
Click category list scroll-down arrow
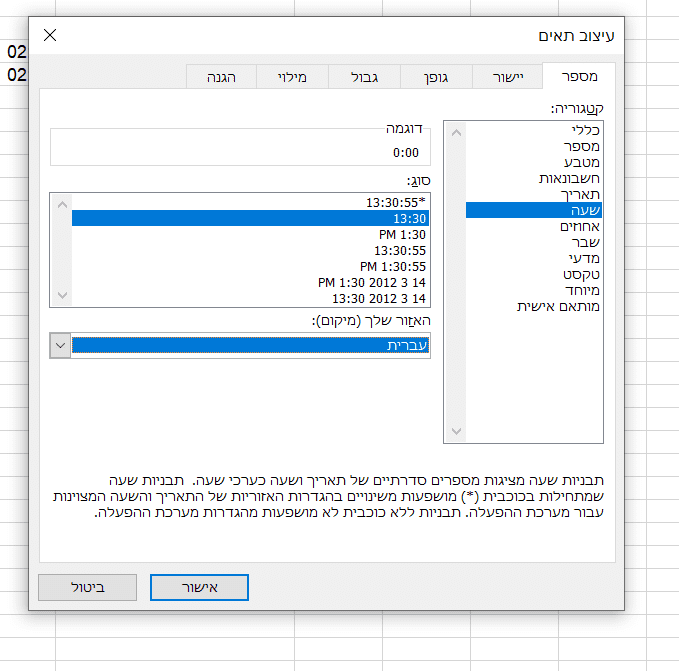click(x=456, y=431)
